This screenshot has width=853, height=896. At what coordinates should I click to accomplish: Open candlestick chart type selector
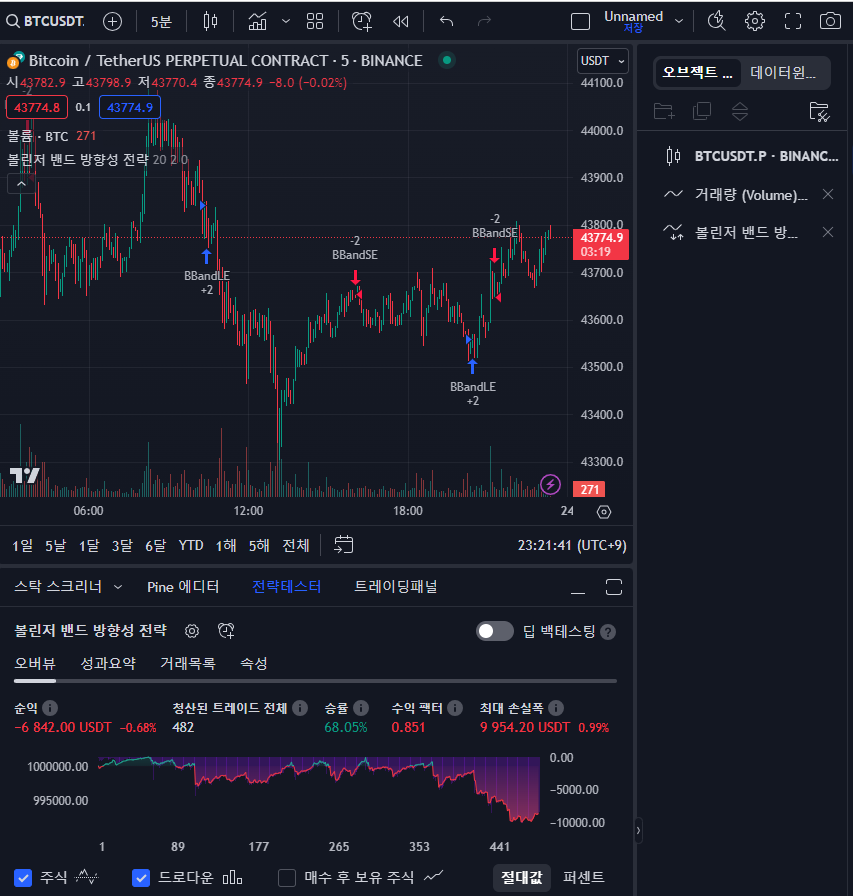tap(210, 22)
